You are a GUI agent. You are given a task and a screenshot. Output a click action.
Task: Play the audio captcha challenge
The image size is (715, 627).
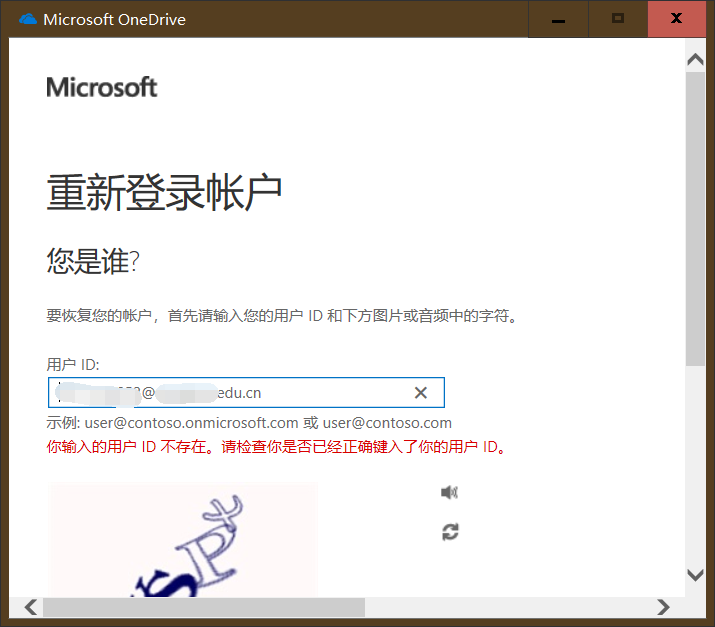click(x=449, y=492)
